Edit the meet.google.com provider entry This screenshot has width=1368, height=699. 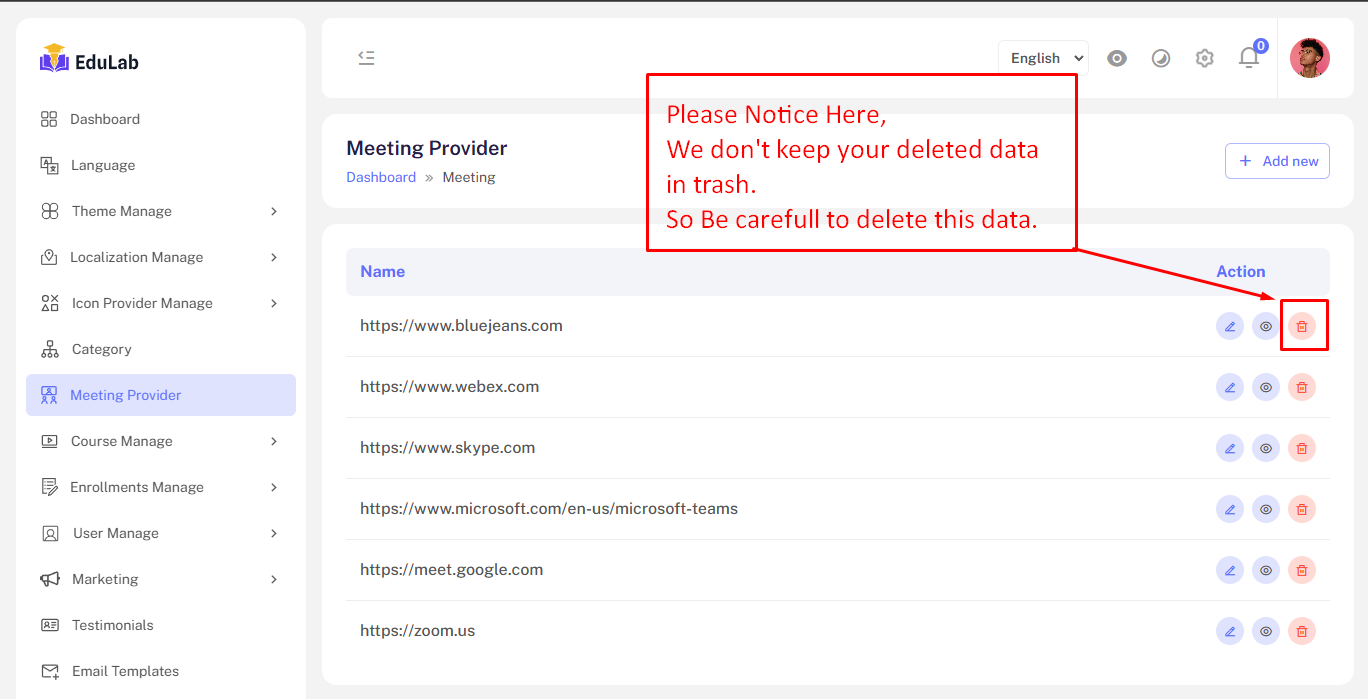tap(1230, 570)
